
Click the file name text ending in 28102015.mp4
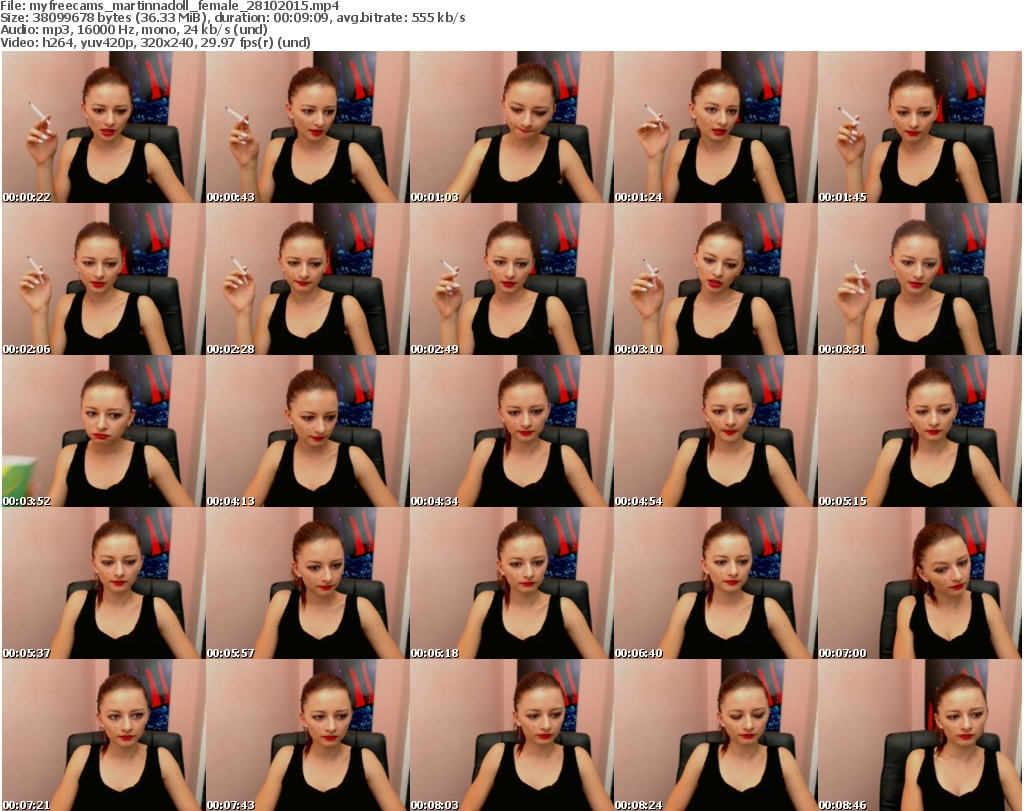[x=184, y=6]
